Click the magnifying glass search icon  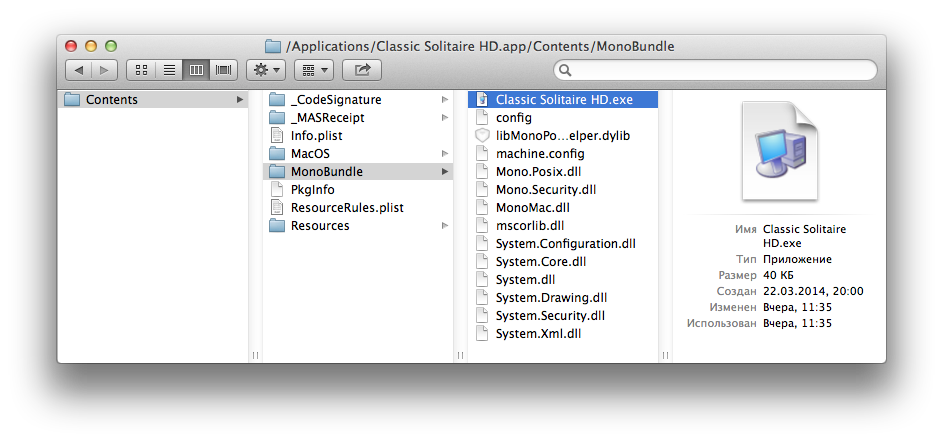tap(565, 70)
